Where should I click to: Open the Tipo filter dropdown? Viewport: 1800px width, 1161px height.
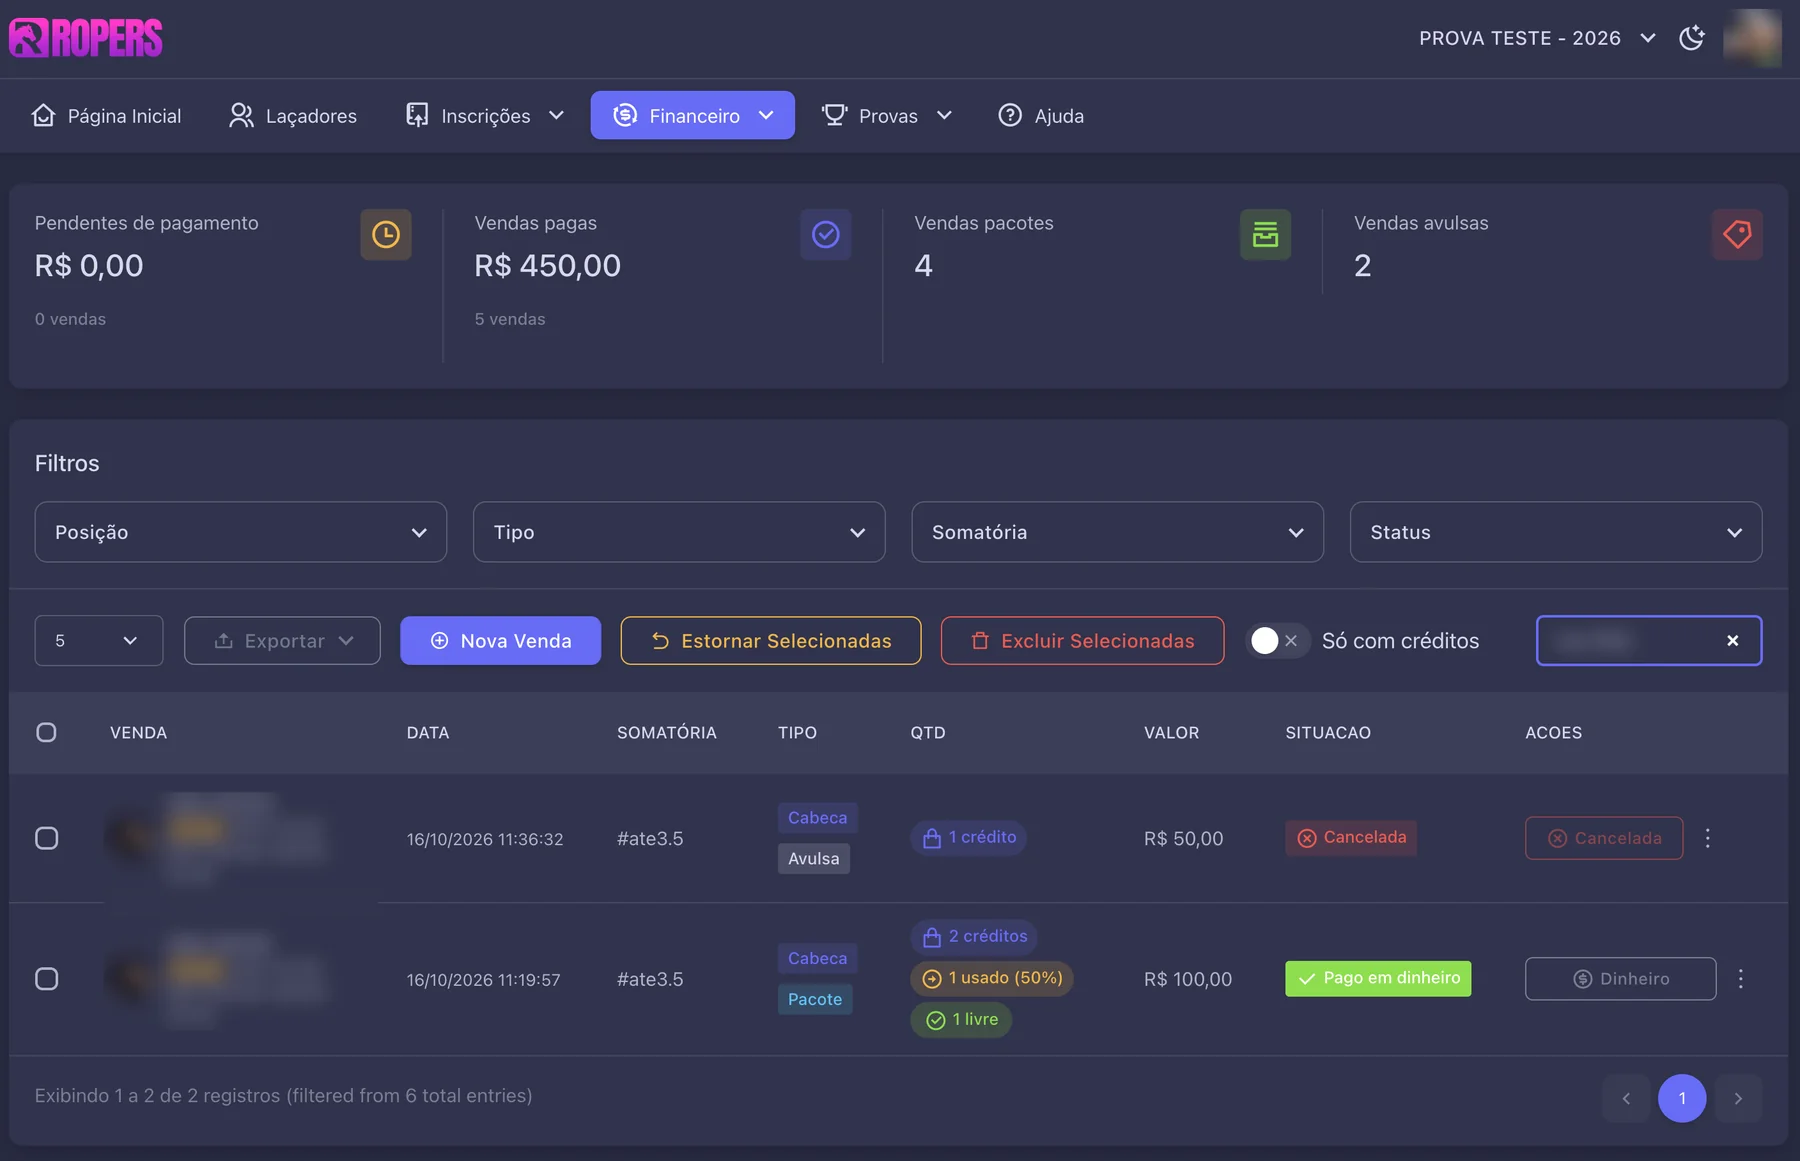[679, 532]
